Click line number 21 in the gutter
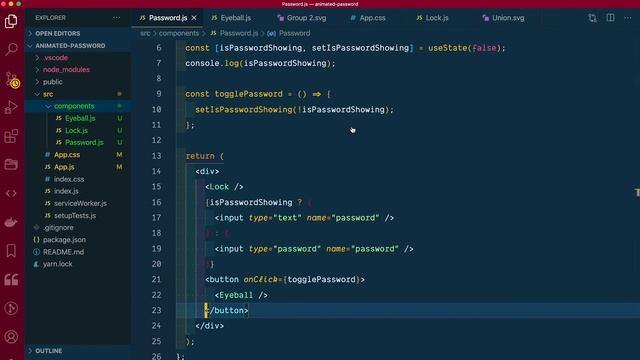Viewport: 640px width, 360px height. (156, 280)
